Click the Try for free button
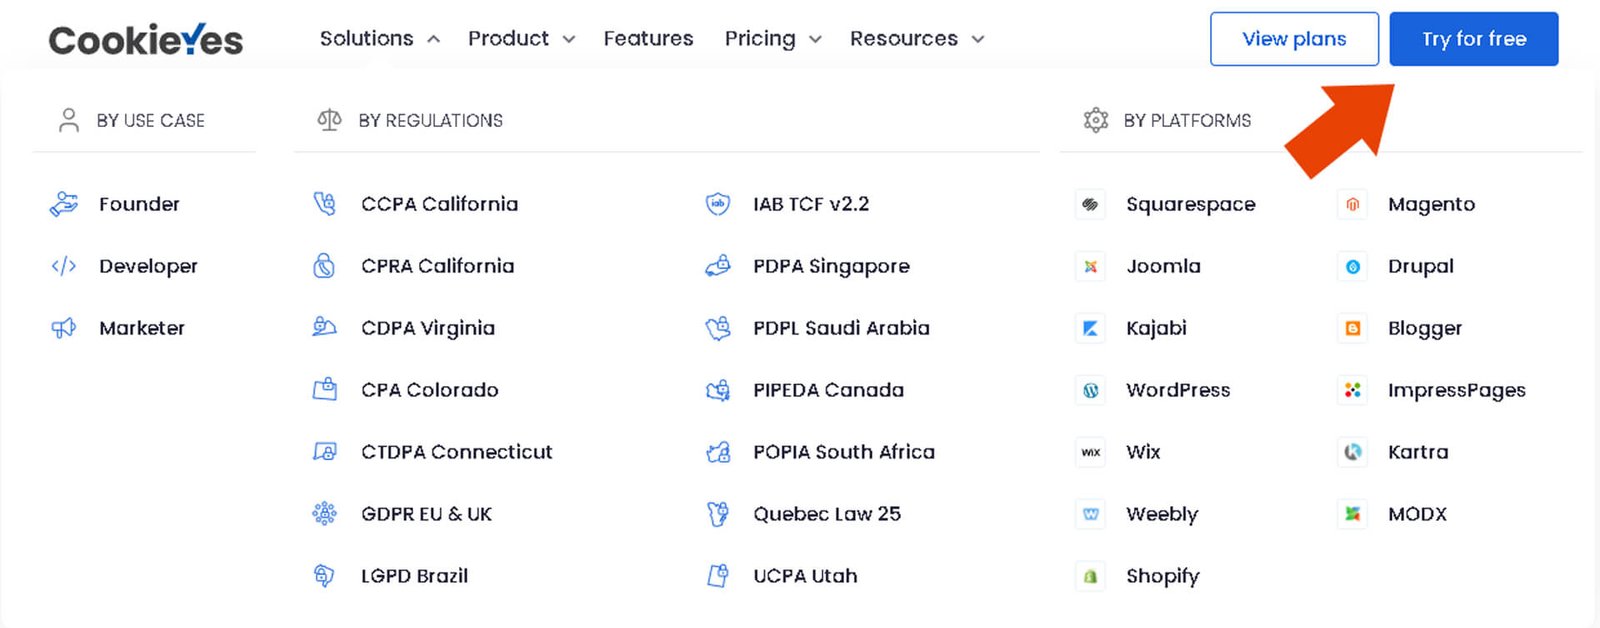This screenshot has height=628, width=1600. 1474,39
